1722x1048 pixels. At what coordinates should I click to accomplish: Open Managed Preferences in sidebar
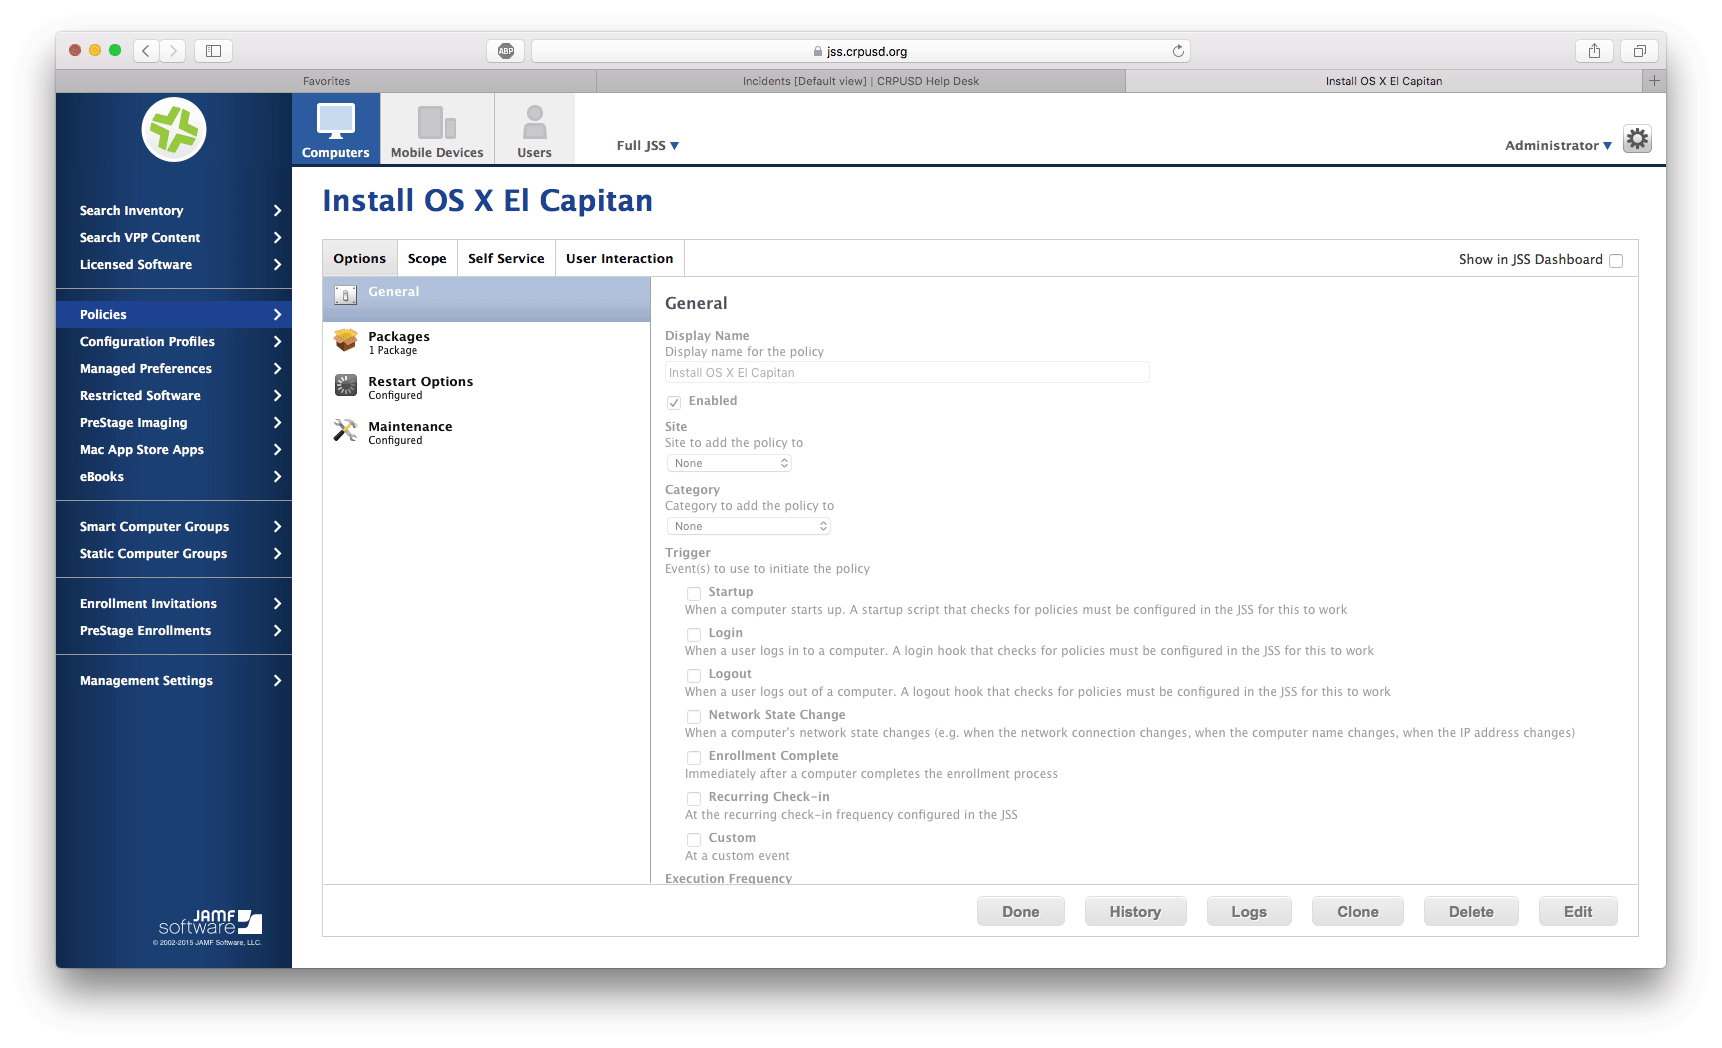[x=174, y=368]
